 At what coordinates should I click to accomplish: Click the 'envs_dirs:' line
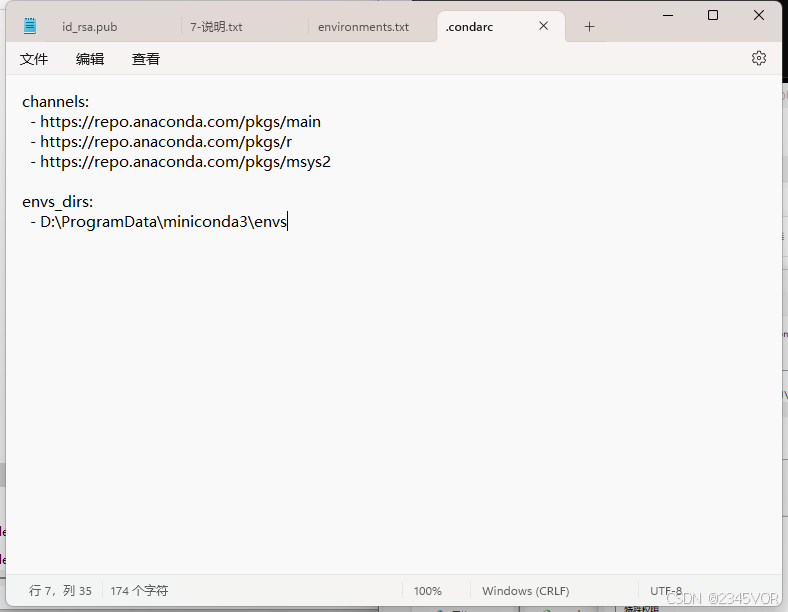click(57, 202)
